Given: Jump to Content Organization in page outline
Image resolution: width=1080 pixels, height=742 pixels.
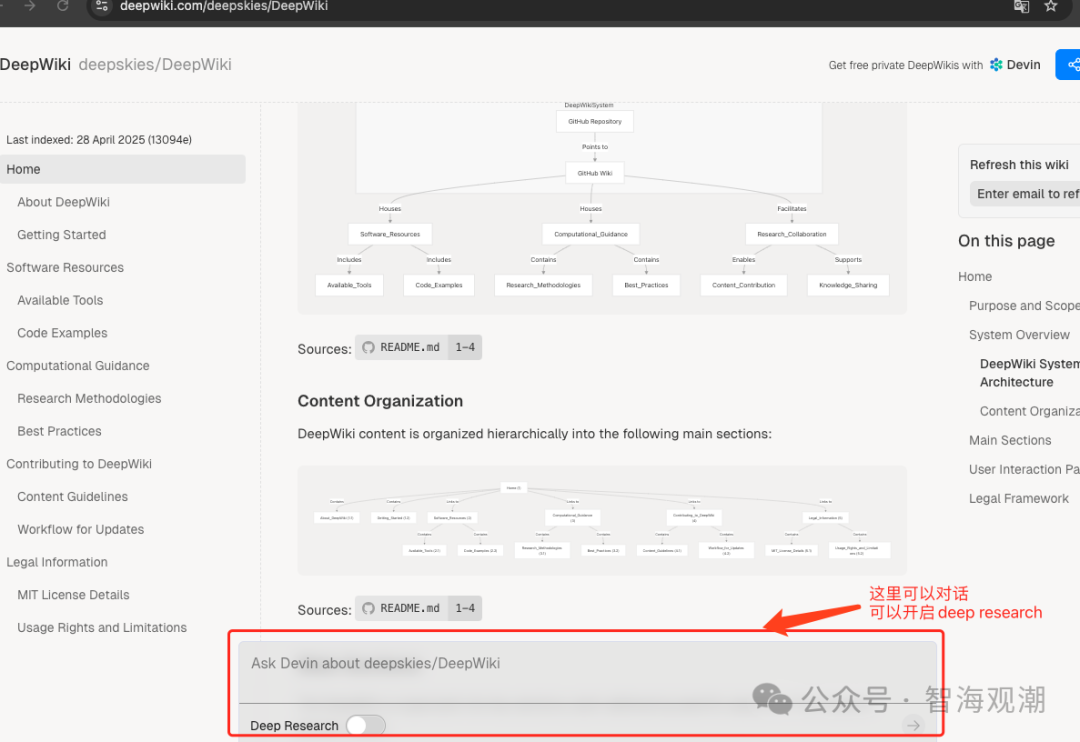Looking at the screenshot, I should coord(1030,411).
